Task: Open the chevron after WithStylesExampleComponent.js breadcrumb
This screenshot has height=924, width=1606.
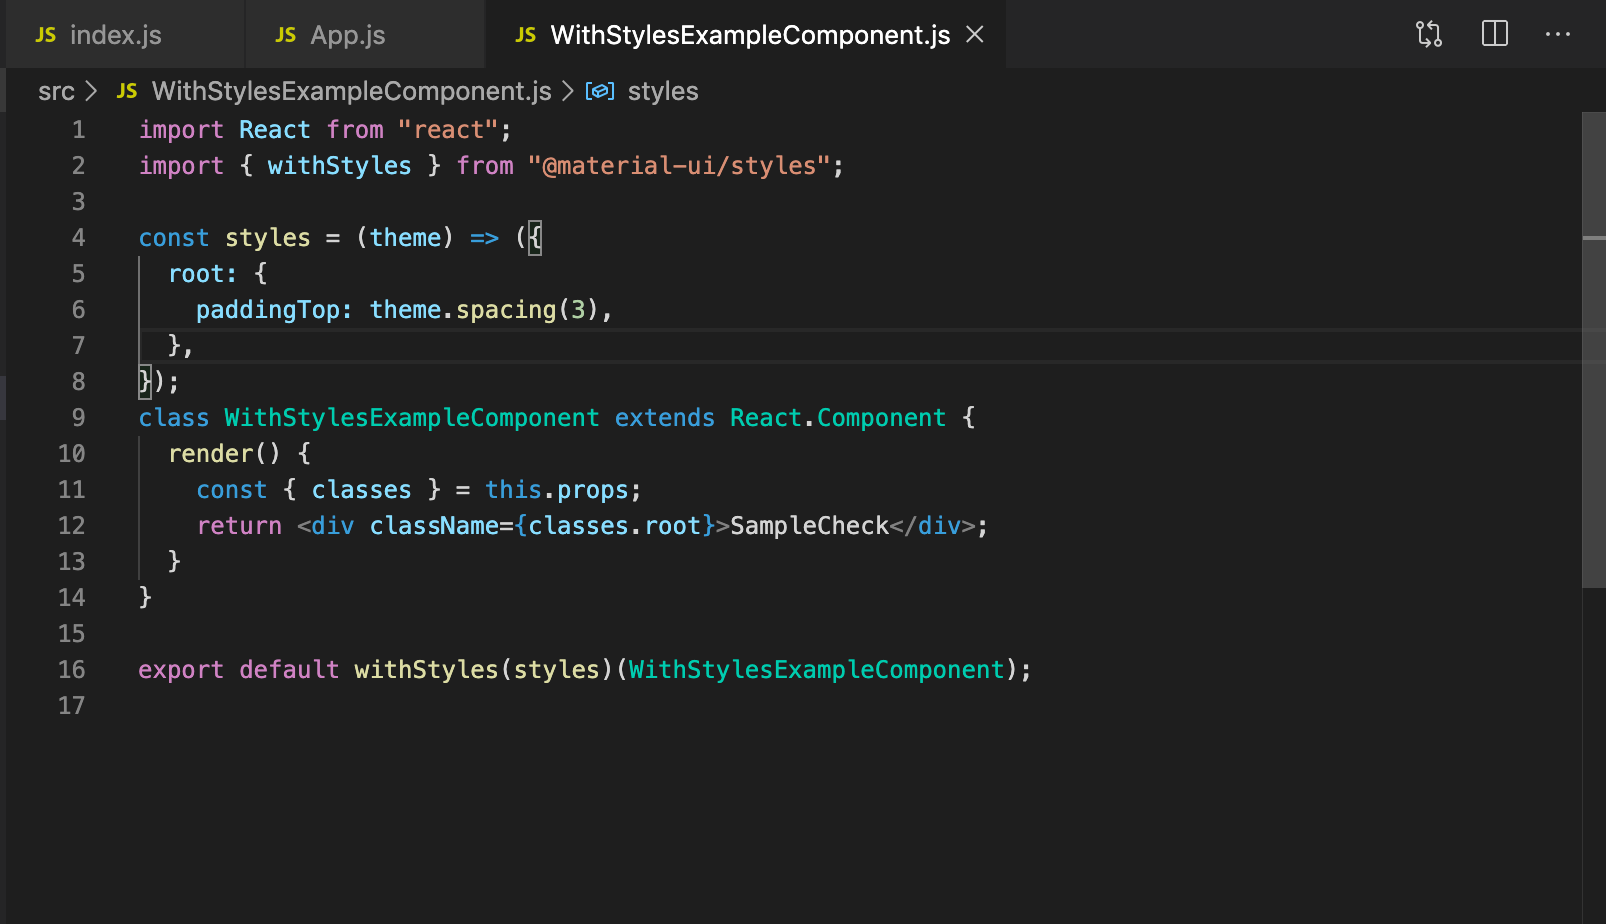Action: click(567, 91)
